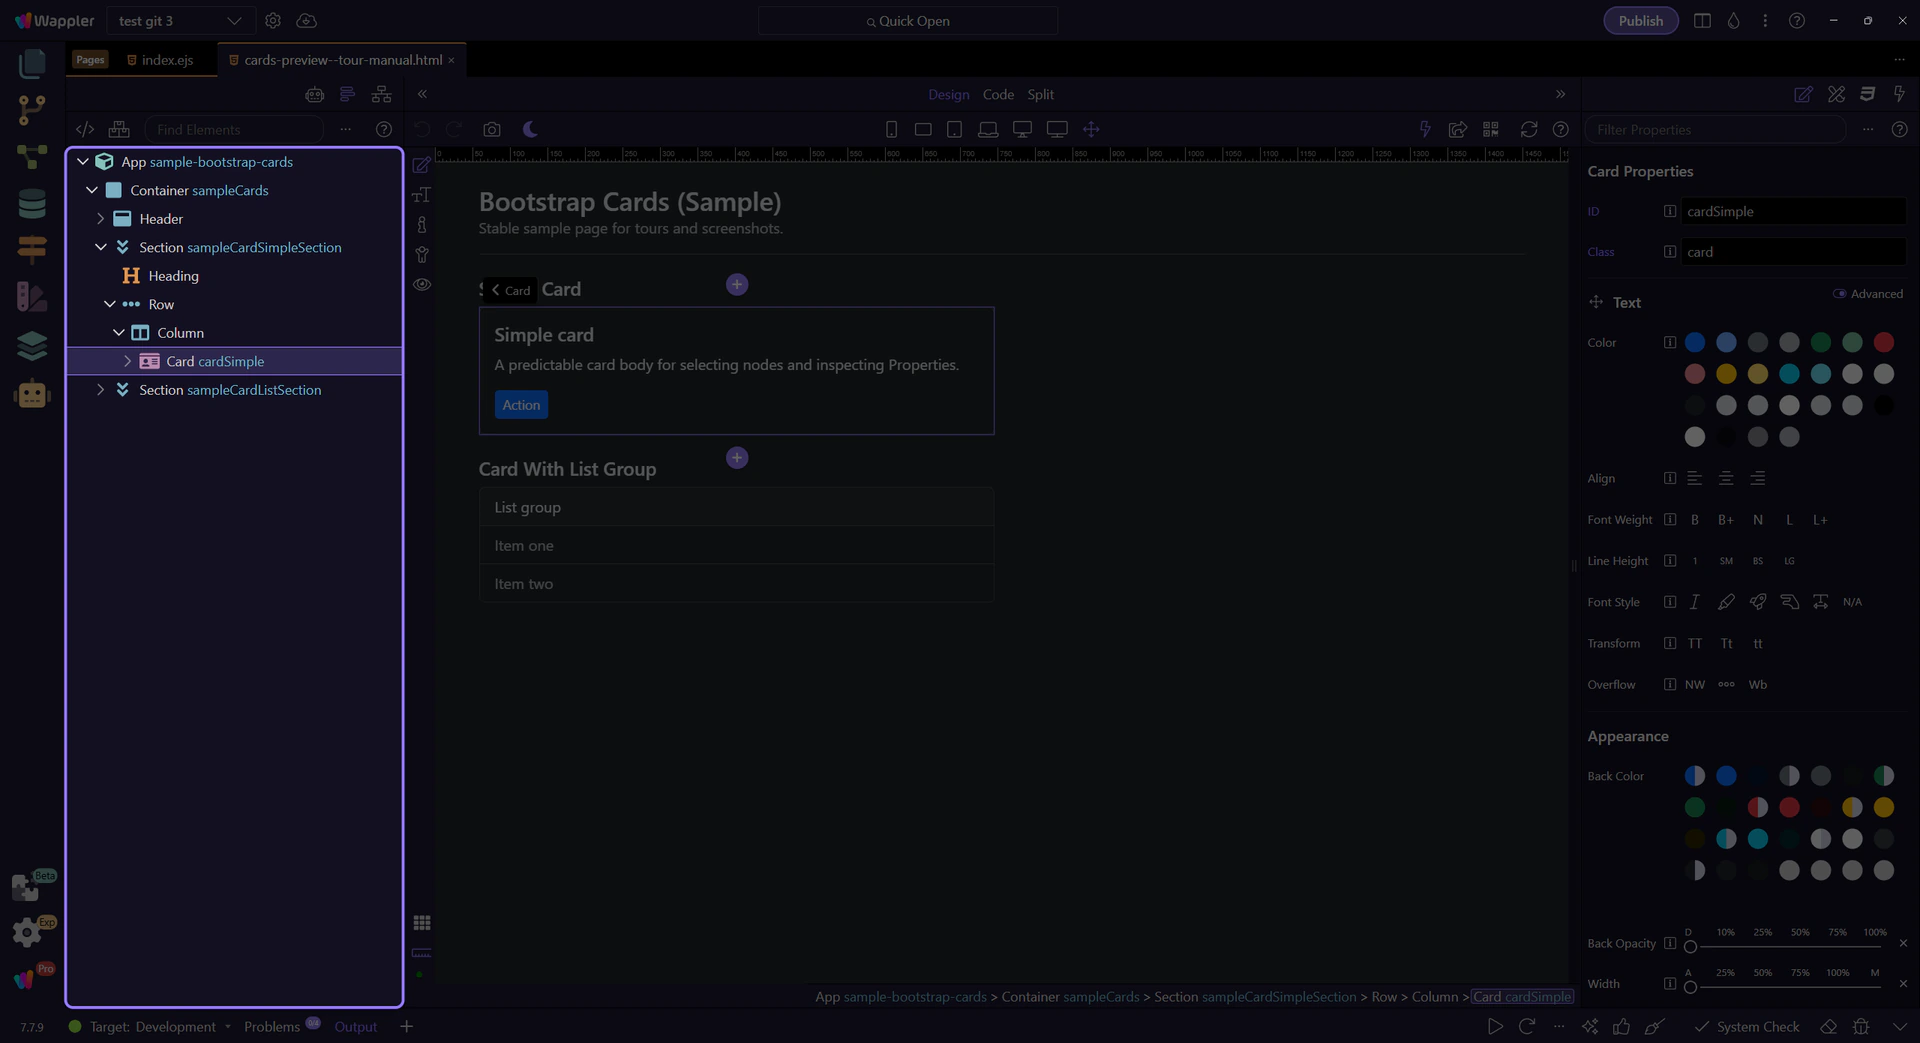
Task: Select the mobile phone viewport icon
Action: tap(891, 129)
